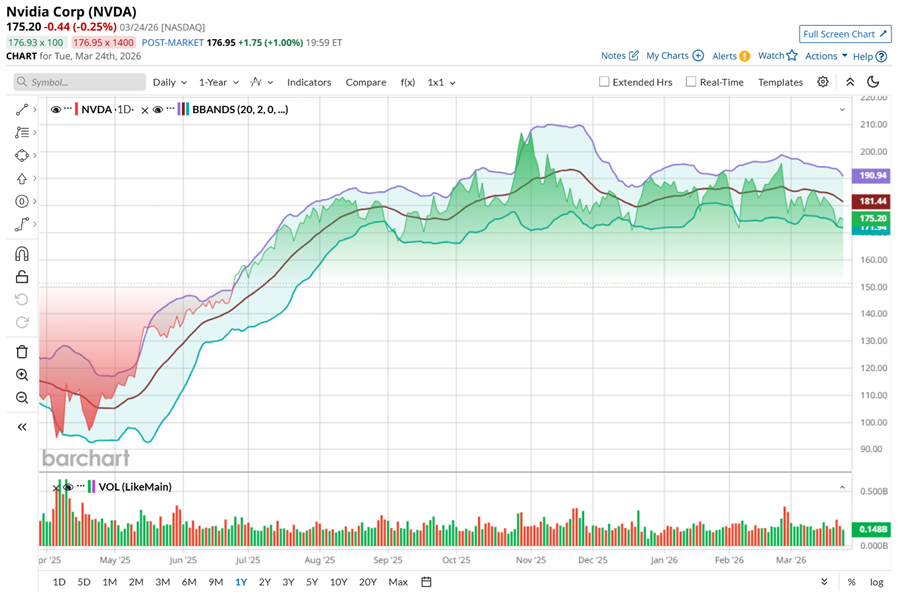Delete drawings with the trash icon
903x597 pixels.
point(22,352)
